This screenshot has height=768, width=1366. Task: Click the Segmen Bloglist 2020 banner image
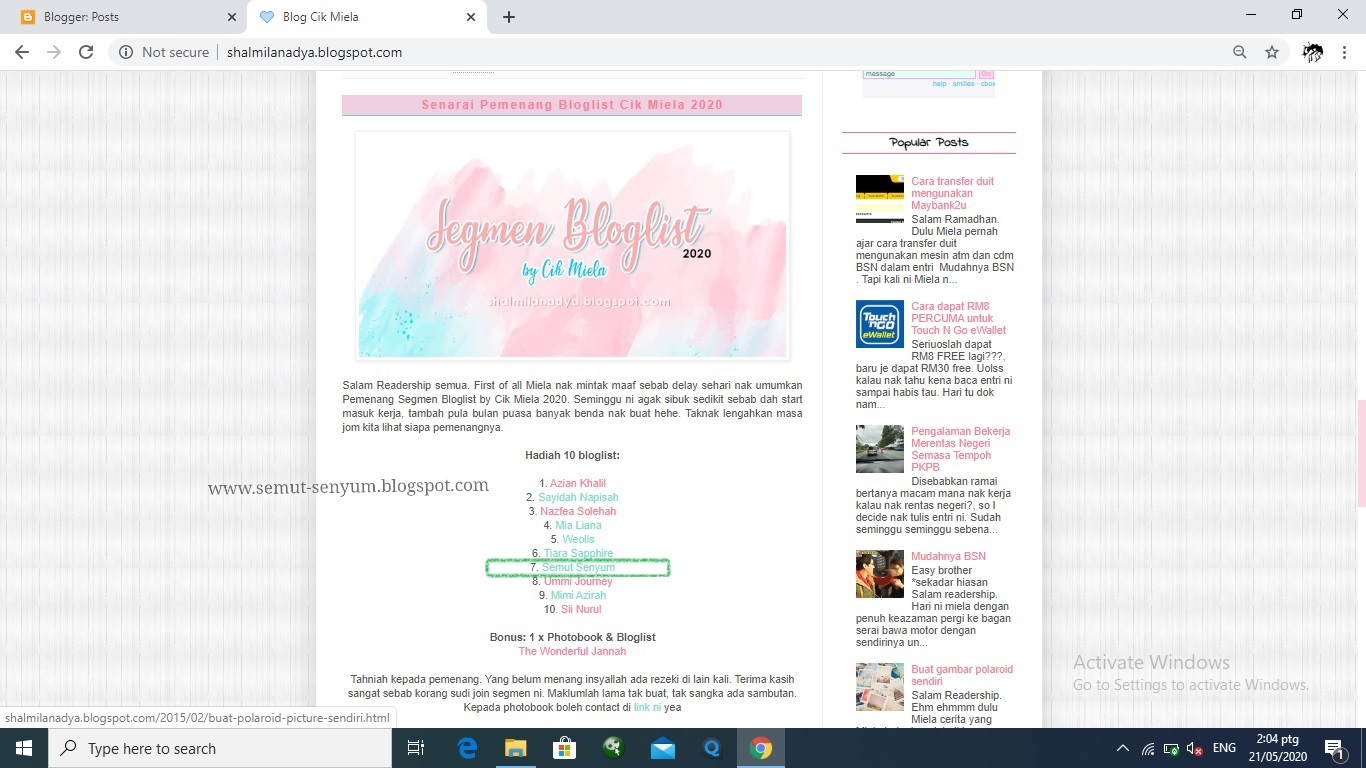(572, 246)
